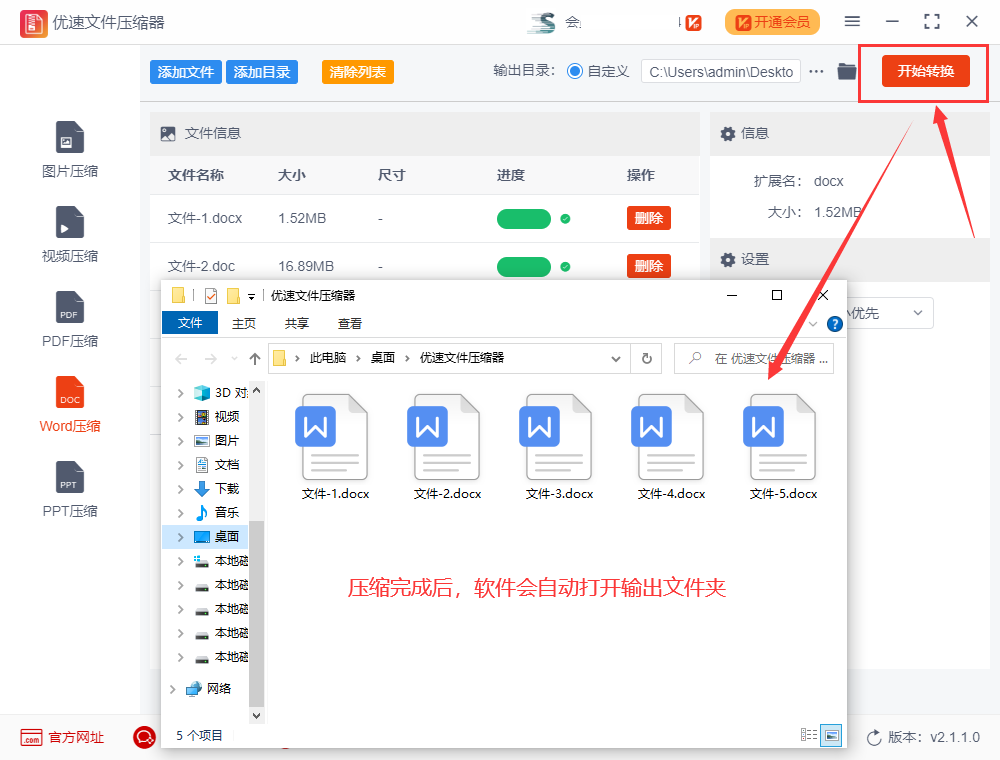The width and height of the screenshot is (1000, 760).
Task: Open the 优先 priority dropdown in settings
Action: [890, 313]
